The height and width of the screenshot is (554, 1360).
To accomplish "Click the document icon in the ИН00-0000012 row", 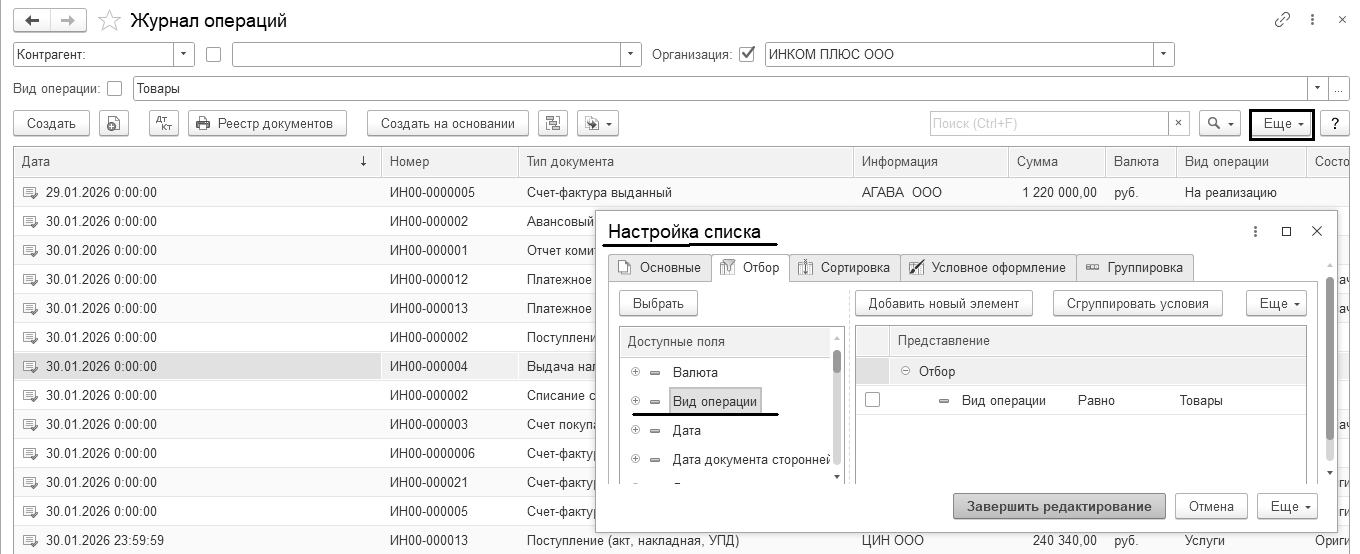I will coord(30,279).
